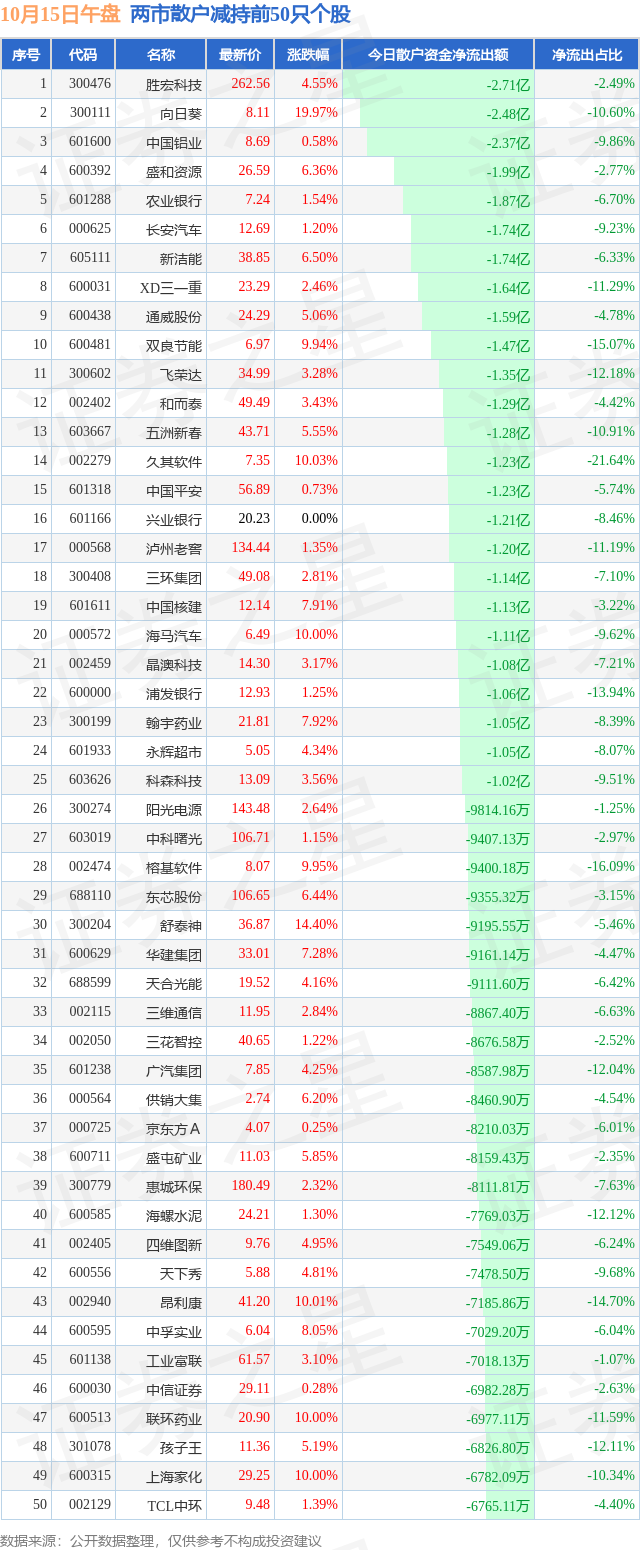Click 昂利康 change value 10.01%
640x1550 pixels.
pos(316,1302)
